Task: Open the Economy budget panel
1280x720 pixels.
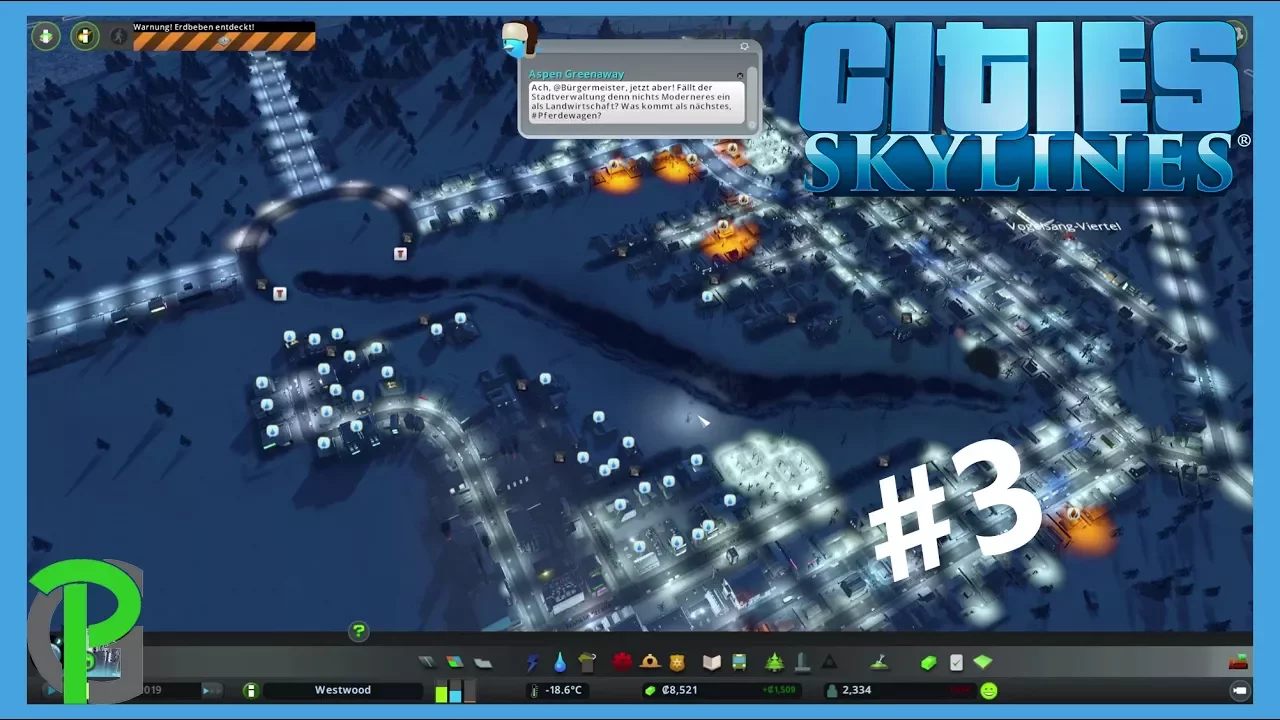Action: [928, 662]
